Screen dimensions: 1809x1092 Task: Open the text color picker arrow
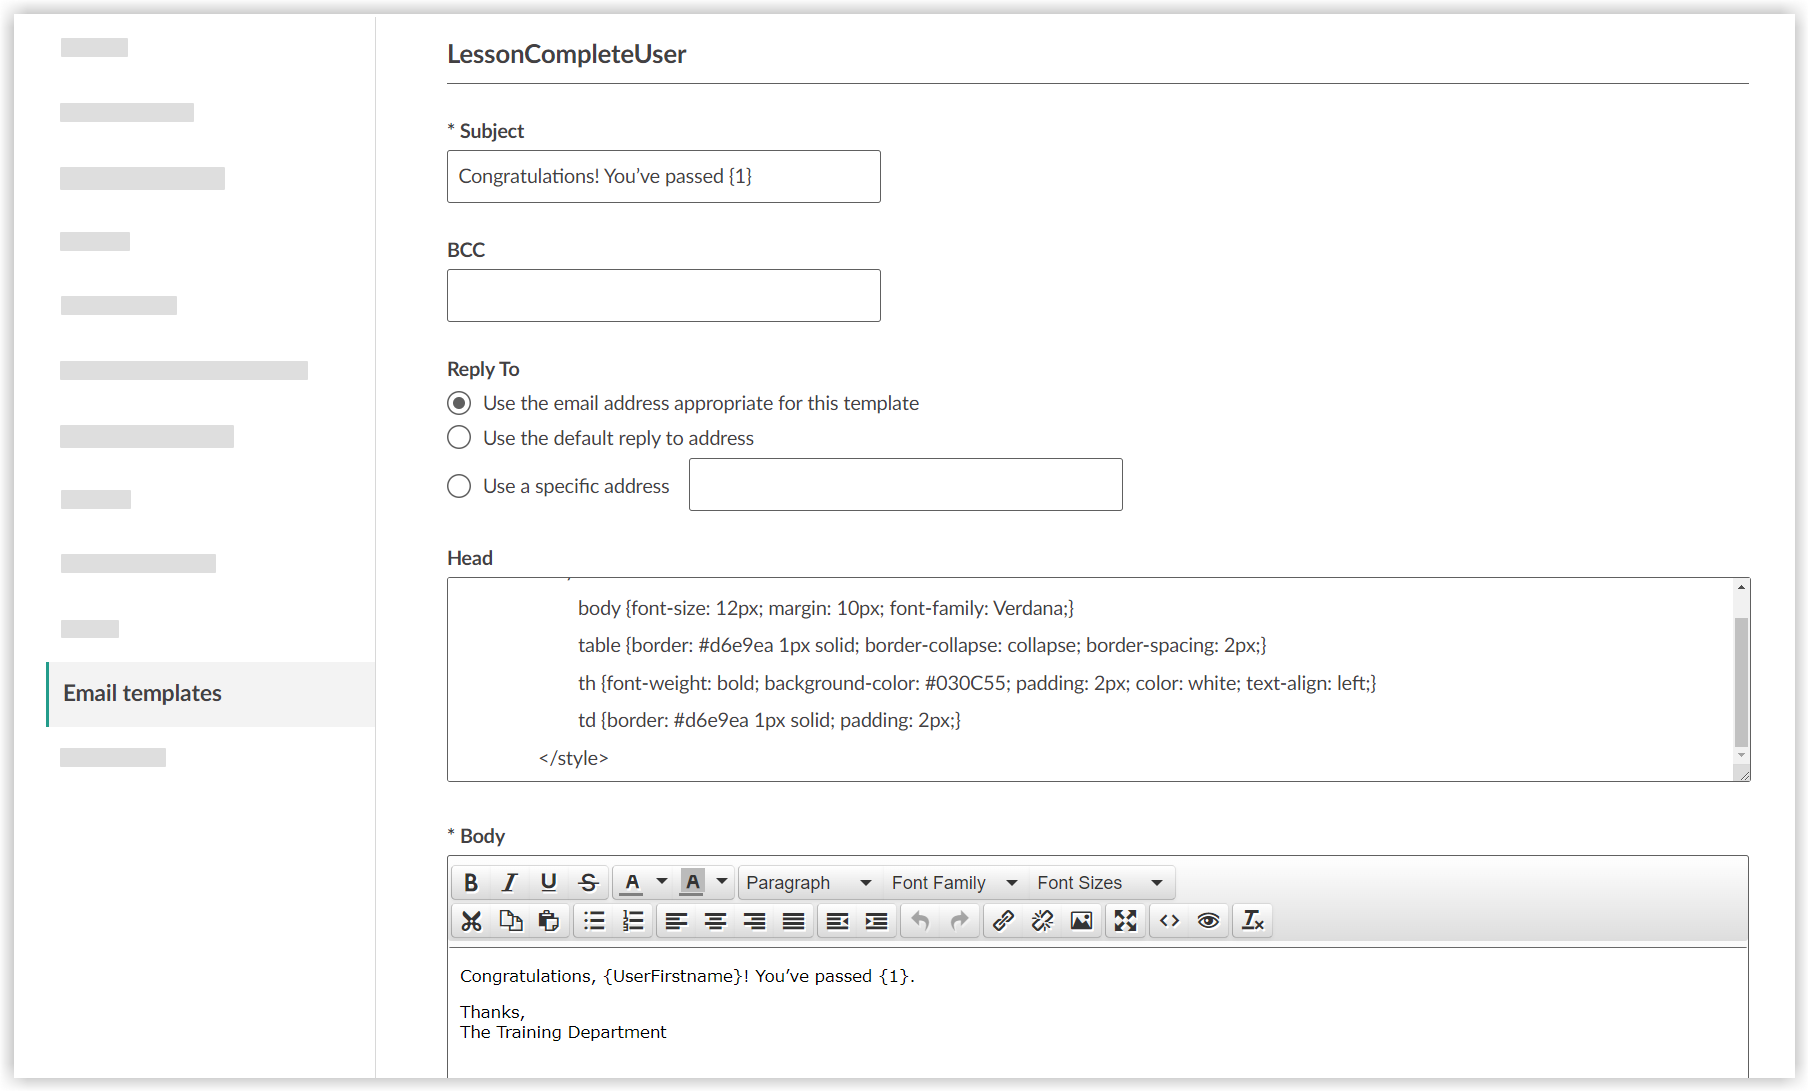click(661, 882)
